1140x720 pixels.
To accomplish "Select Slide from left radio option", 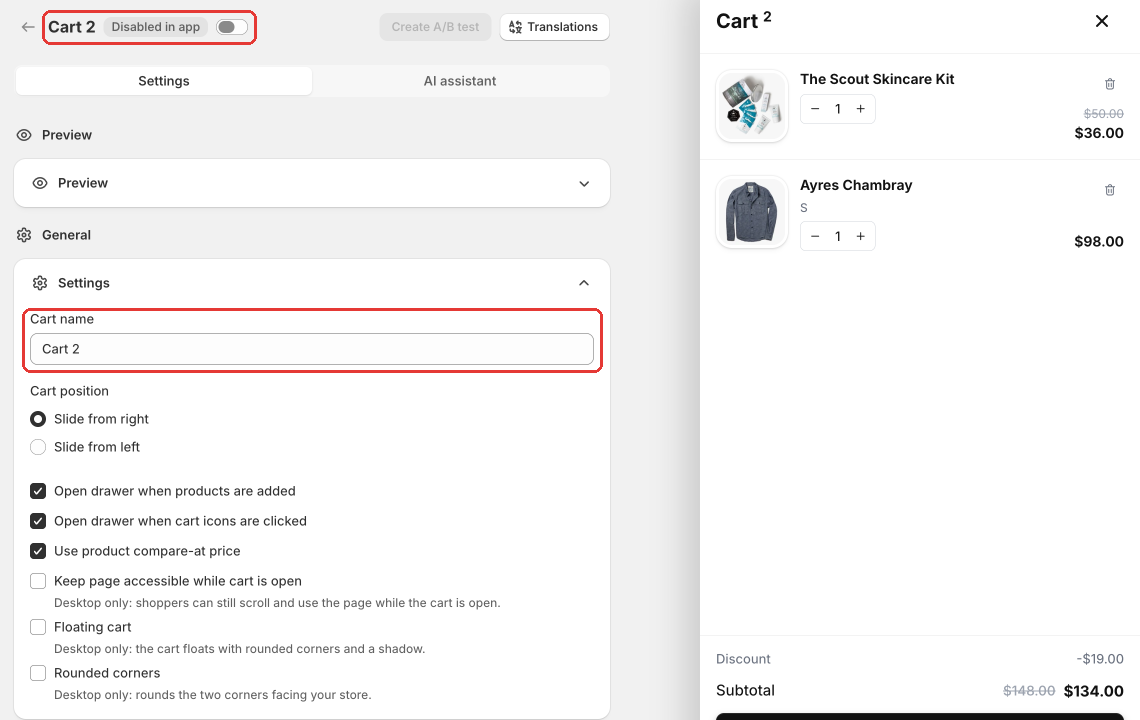I will pos(38,447).
